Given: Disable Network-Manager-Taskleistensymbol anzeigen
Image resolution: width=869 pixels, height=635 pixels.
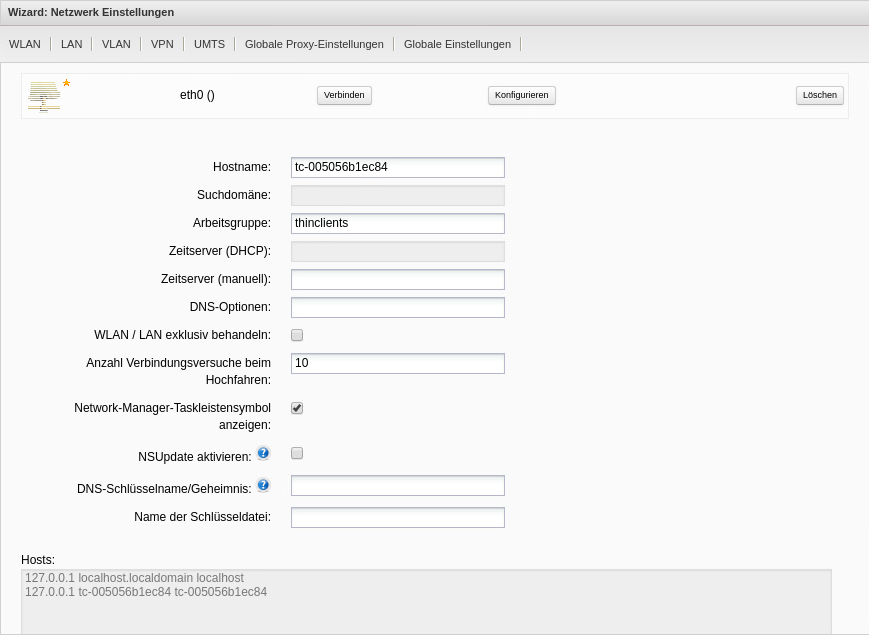Looking at the screenshot, I should [296, 408].
